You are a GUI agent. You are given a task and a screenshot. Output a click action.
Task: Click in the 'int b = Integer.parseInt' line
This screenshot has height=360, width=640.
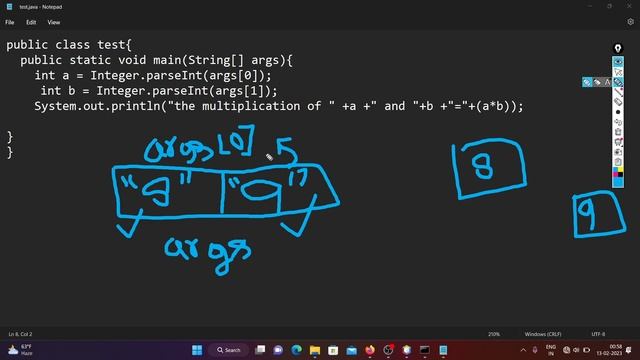[x=159, y=91]
